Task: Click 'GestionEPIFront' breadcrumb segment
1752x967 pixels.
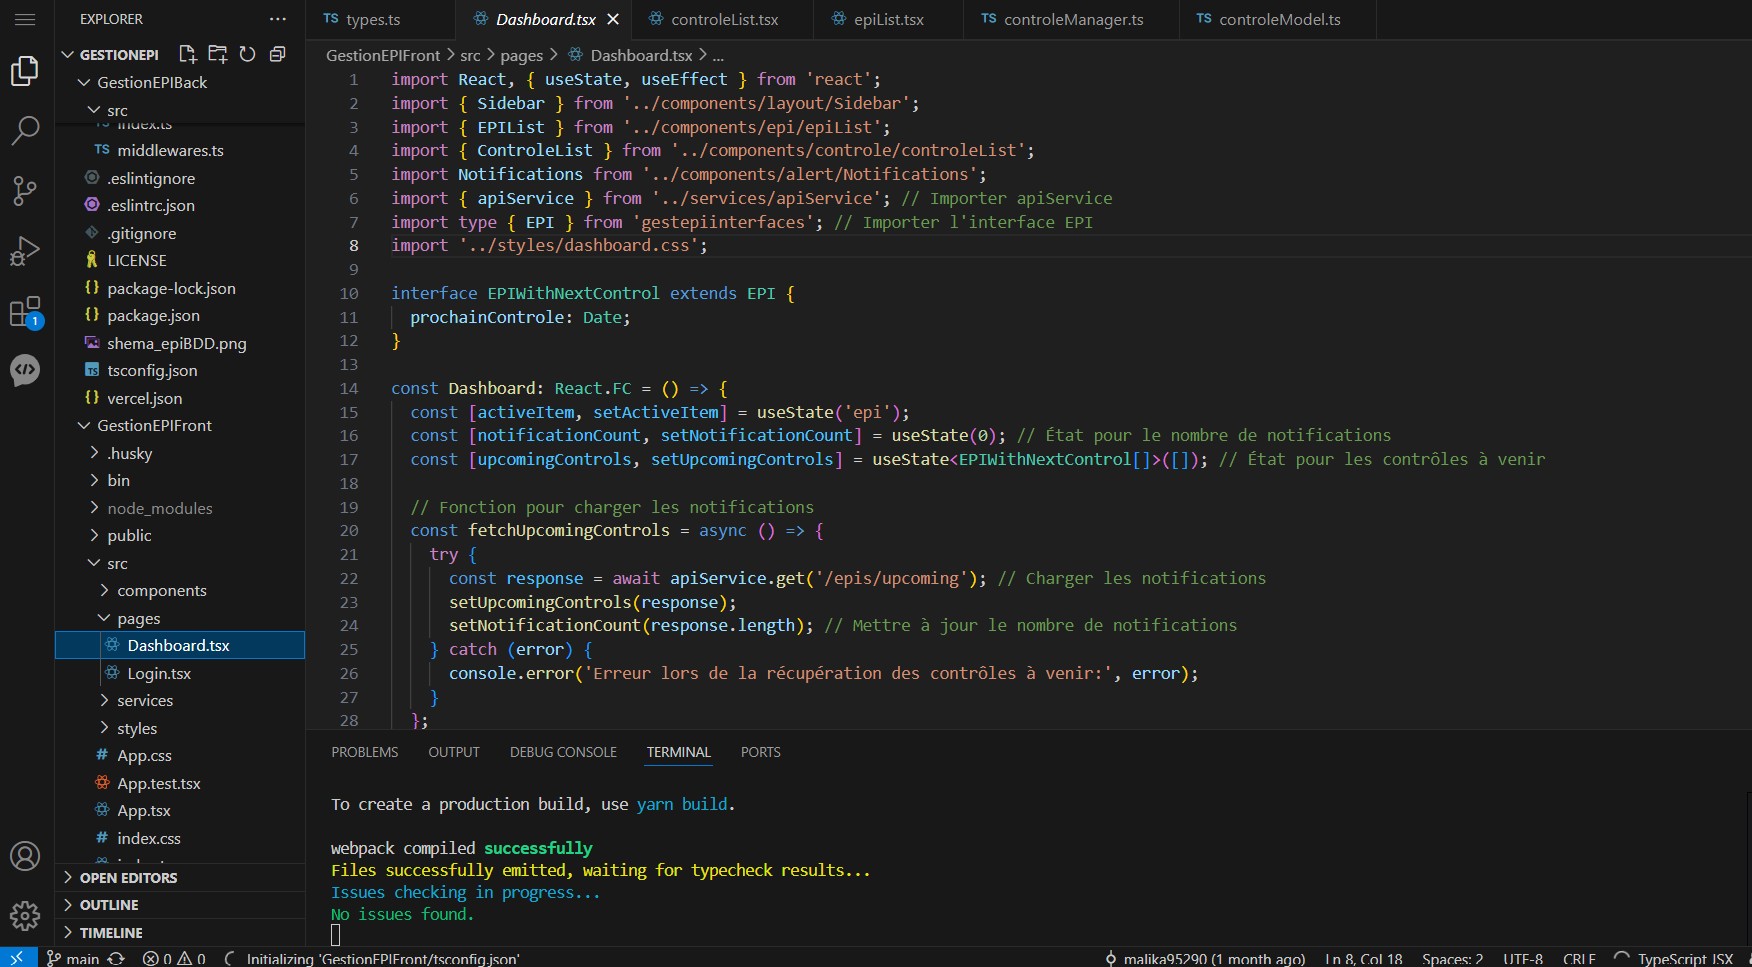Action: point(383,55)
